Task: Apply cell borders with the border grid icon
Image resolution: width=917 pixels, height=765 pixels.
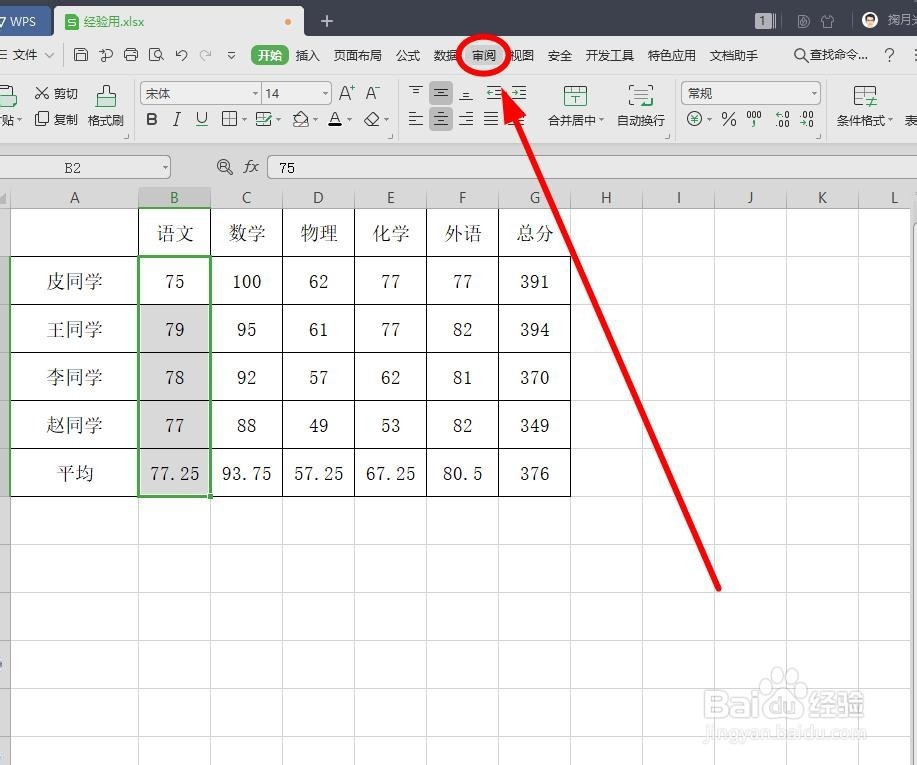Action: 229,119
